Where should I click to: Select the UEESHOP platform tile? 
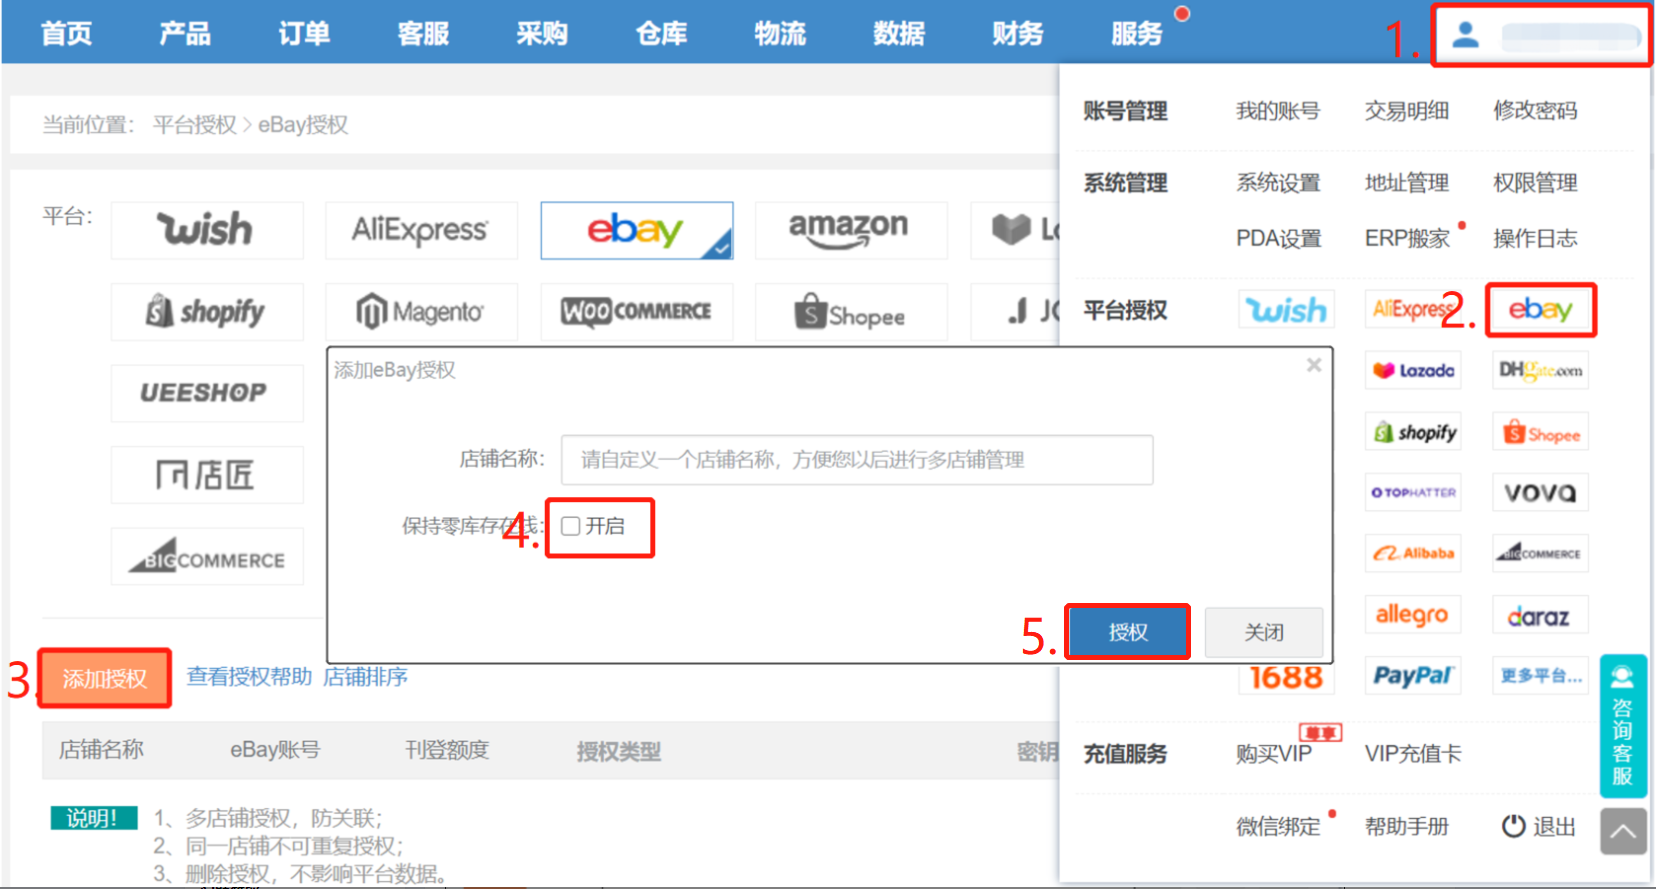(207, 393)
